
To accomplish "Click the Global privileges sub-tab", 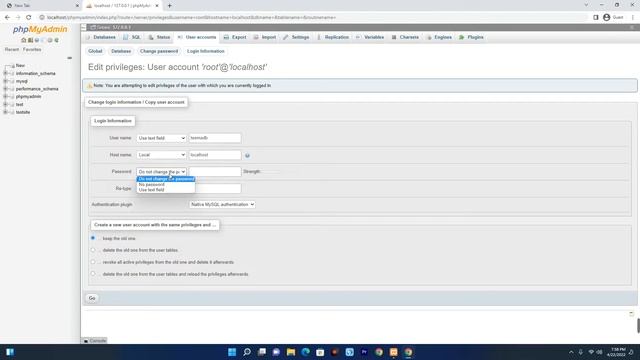I will pos(95,51).
